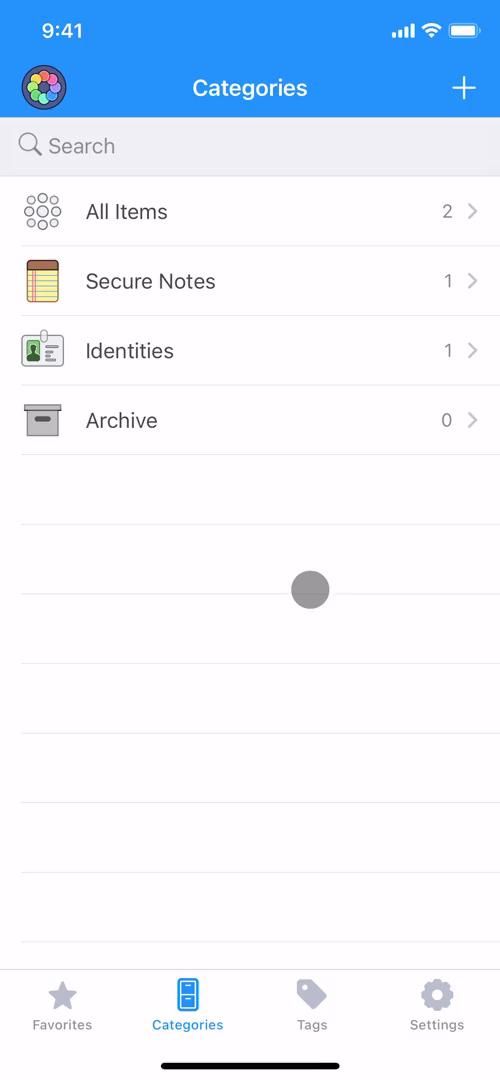The image size is (500, 1080).
Task: Expand Identities with its chevron
Action: 472,351
